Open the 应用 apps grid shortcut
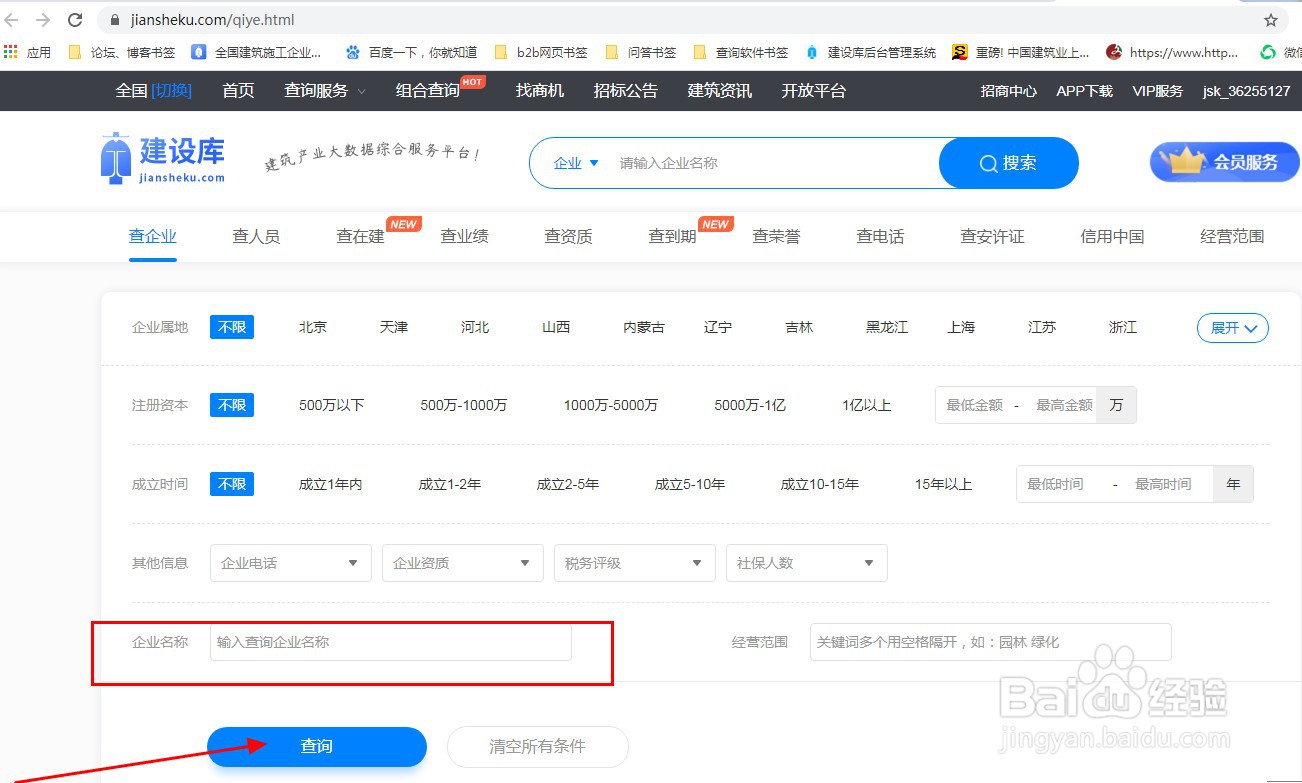1302x783 pixels. point(28,52)
